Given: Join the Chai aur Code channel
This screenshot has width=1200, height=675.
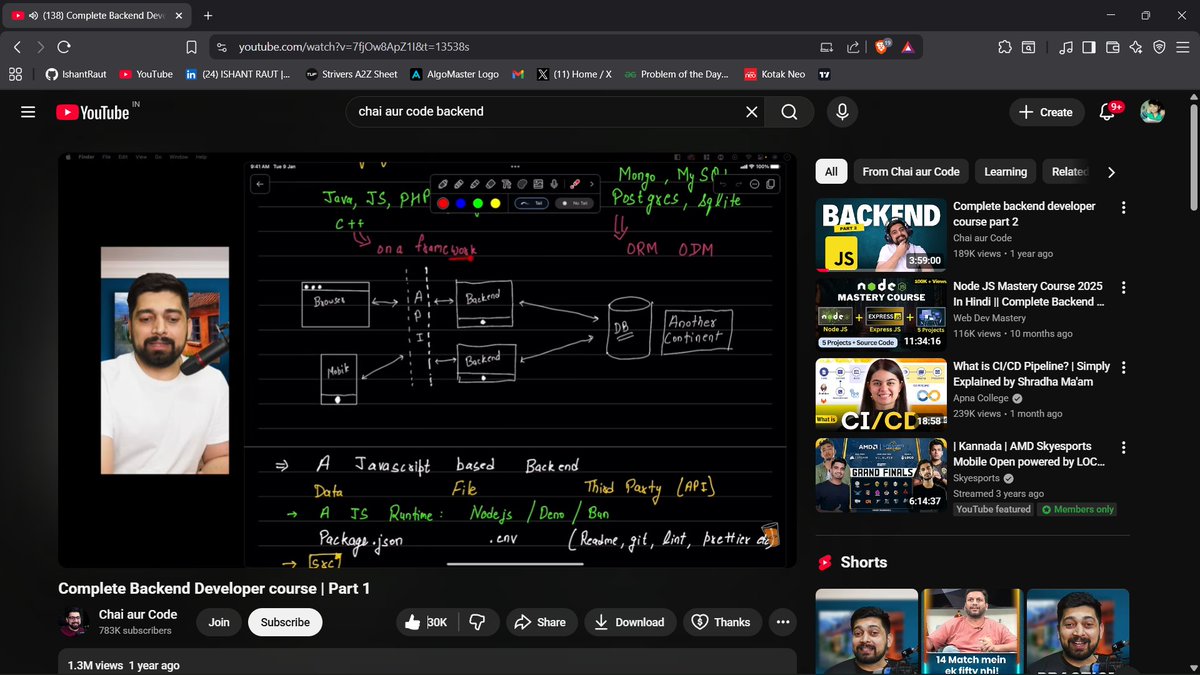Looking at the screenshot, I should click(219, 622).
